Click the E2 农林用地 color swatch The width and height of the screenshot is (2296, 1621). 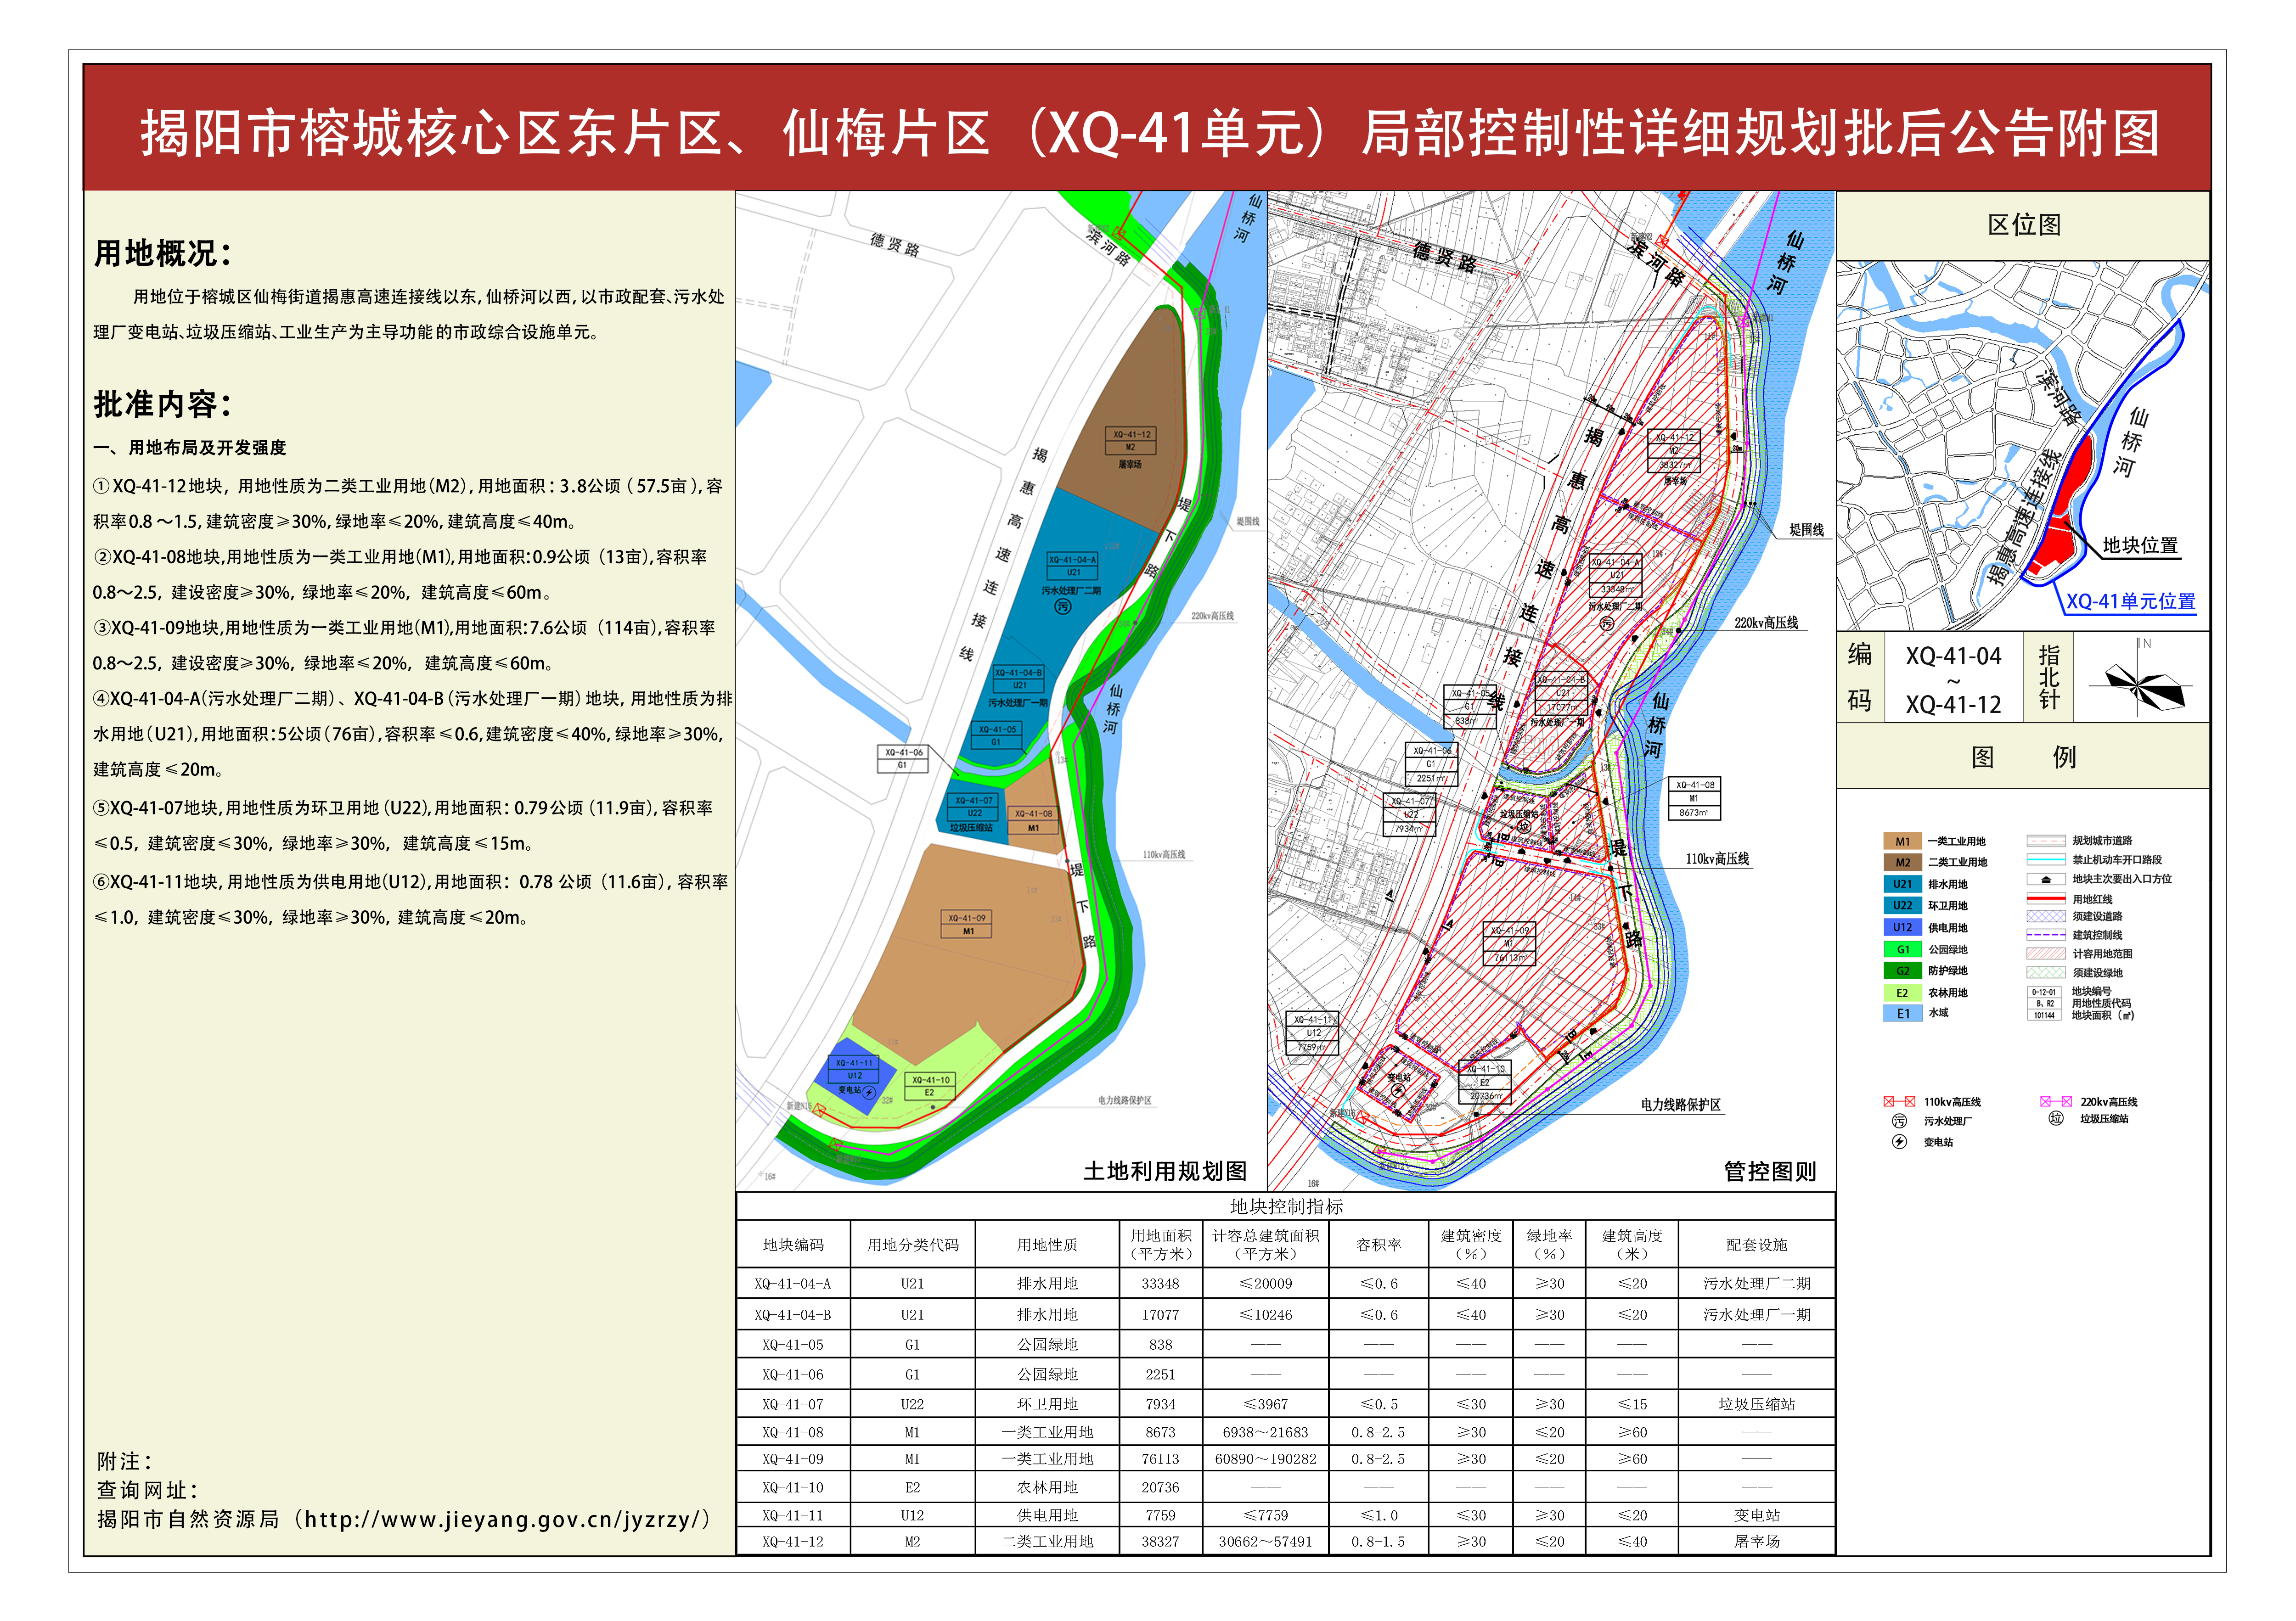(x=1902, y=993)
